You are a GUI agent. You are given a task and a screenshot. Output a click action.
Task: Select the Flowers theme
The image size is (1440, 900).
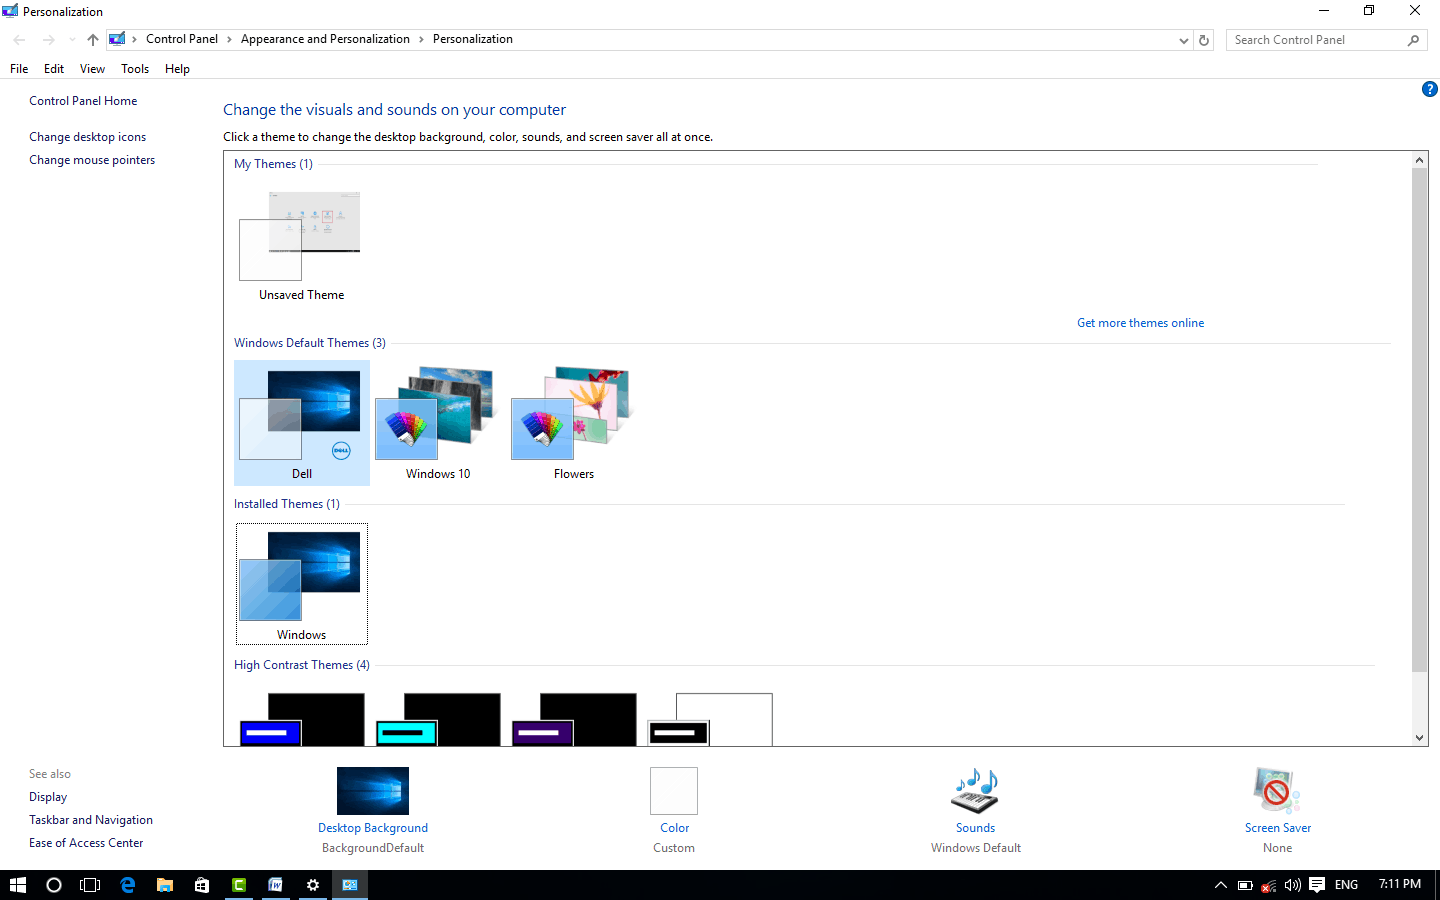click(573, 423)
